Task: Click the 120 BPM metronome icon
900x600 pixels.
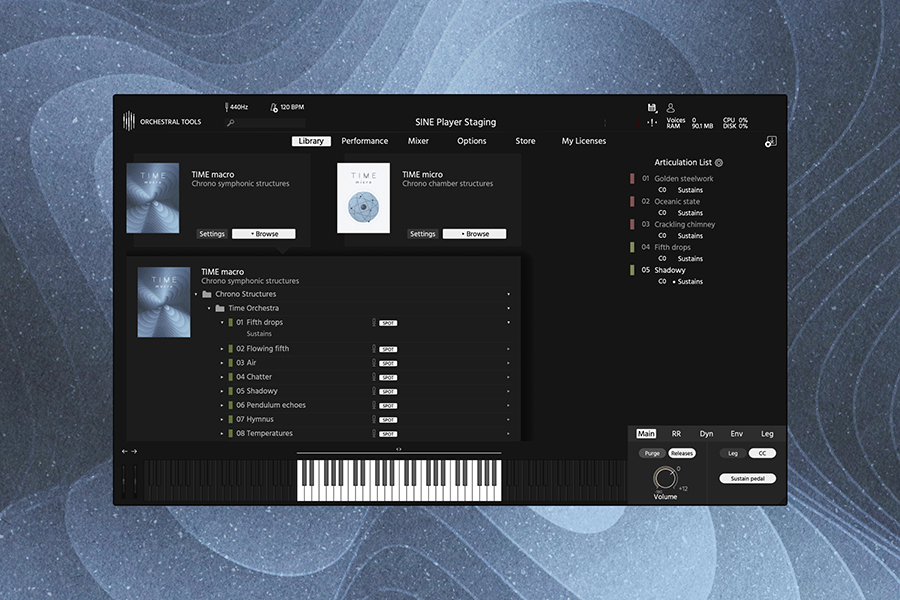Action: [x=274, y=107]
